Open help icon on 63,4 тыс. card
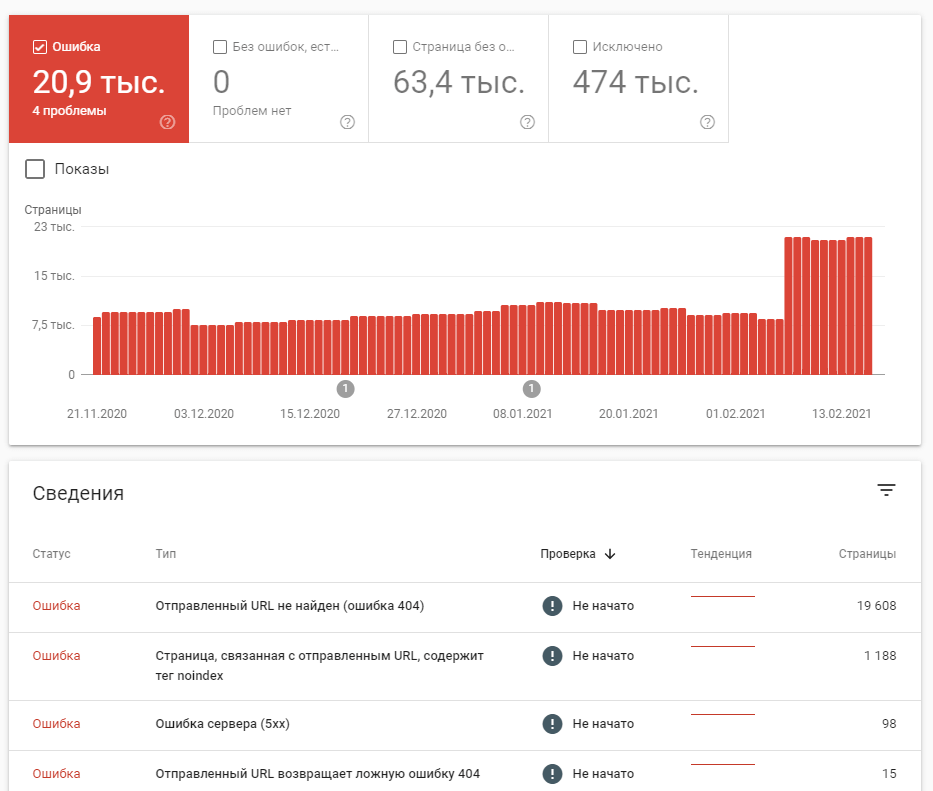The image size is (933, 791). [x=527, y=122]
